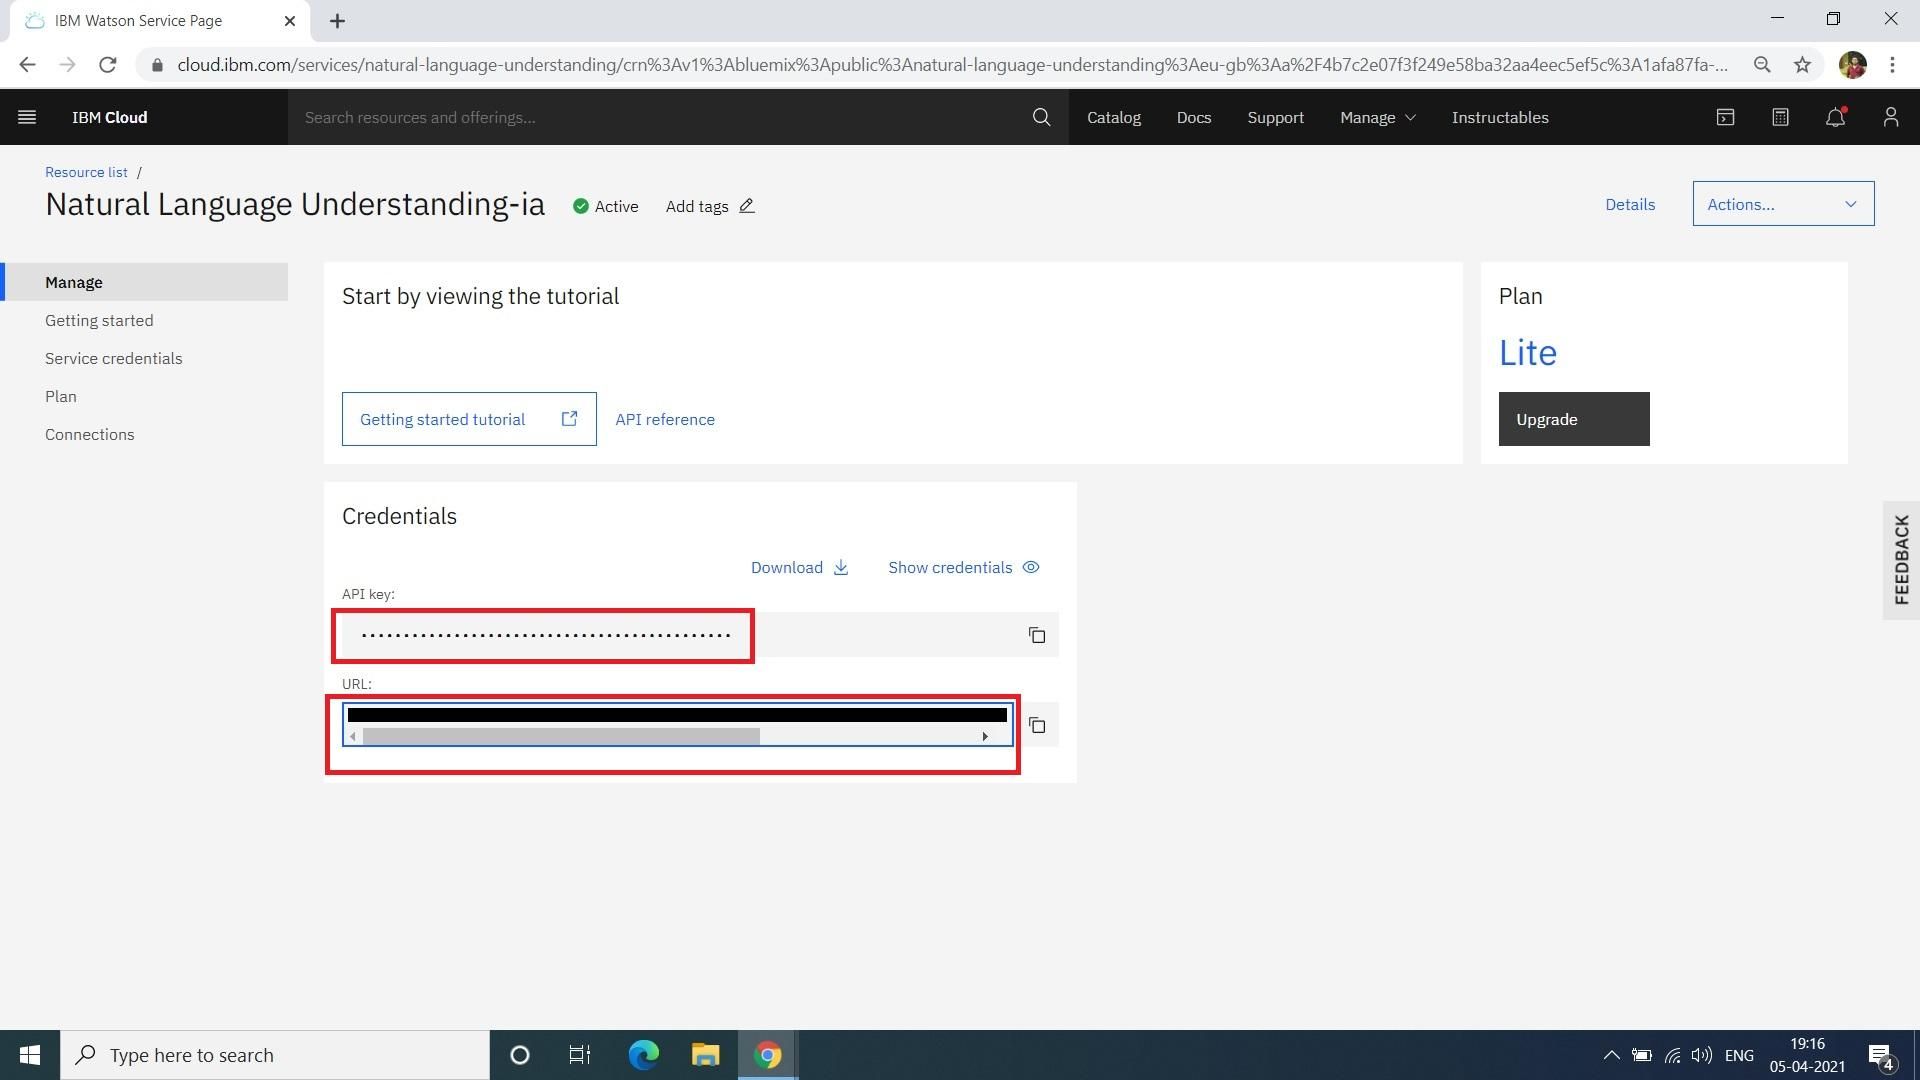Expand the Manage menu in top bar
The width and height of the screenshot is (1920, 1080).
pos(1377,117)
